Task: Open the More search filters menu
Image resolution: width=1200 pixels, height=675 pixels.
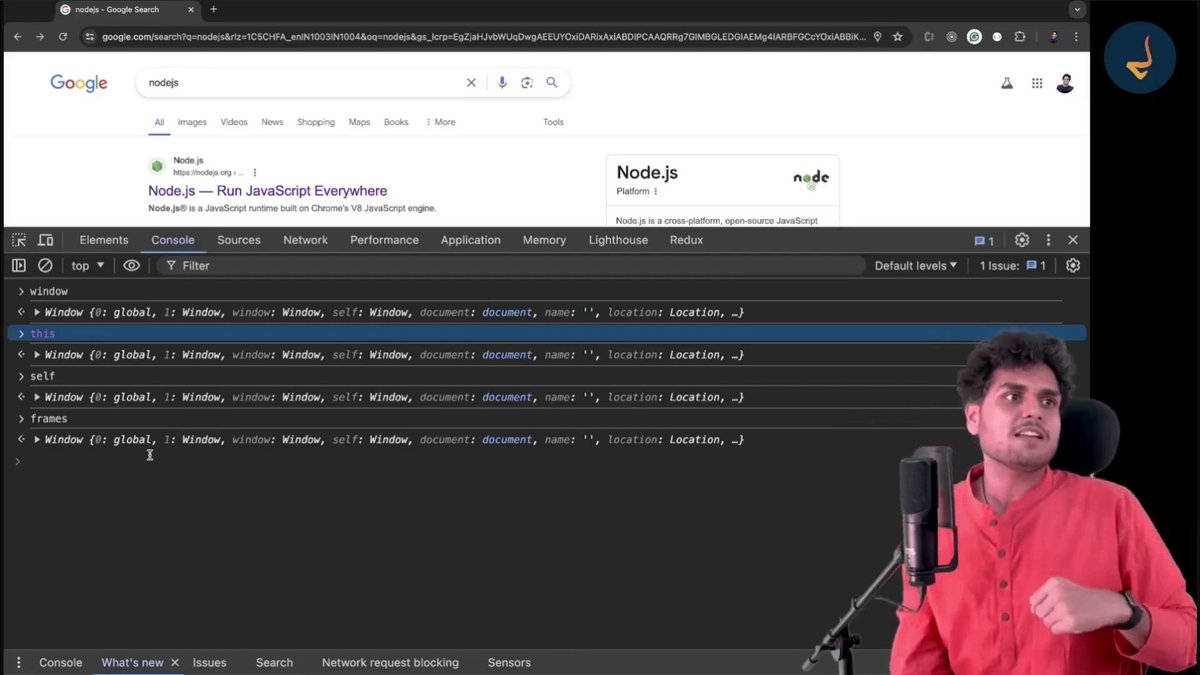Action: (440, 122)
